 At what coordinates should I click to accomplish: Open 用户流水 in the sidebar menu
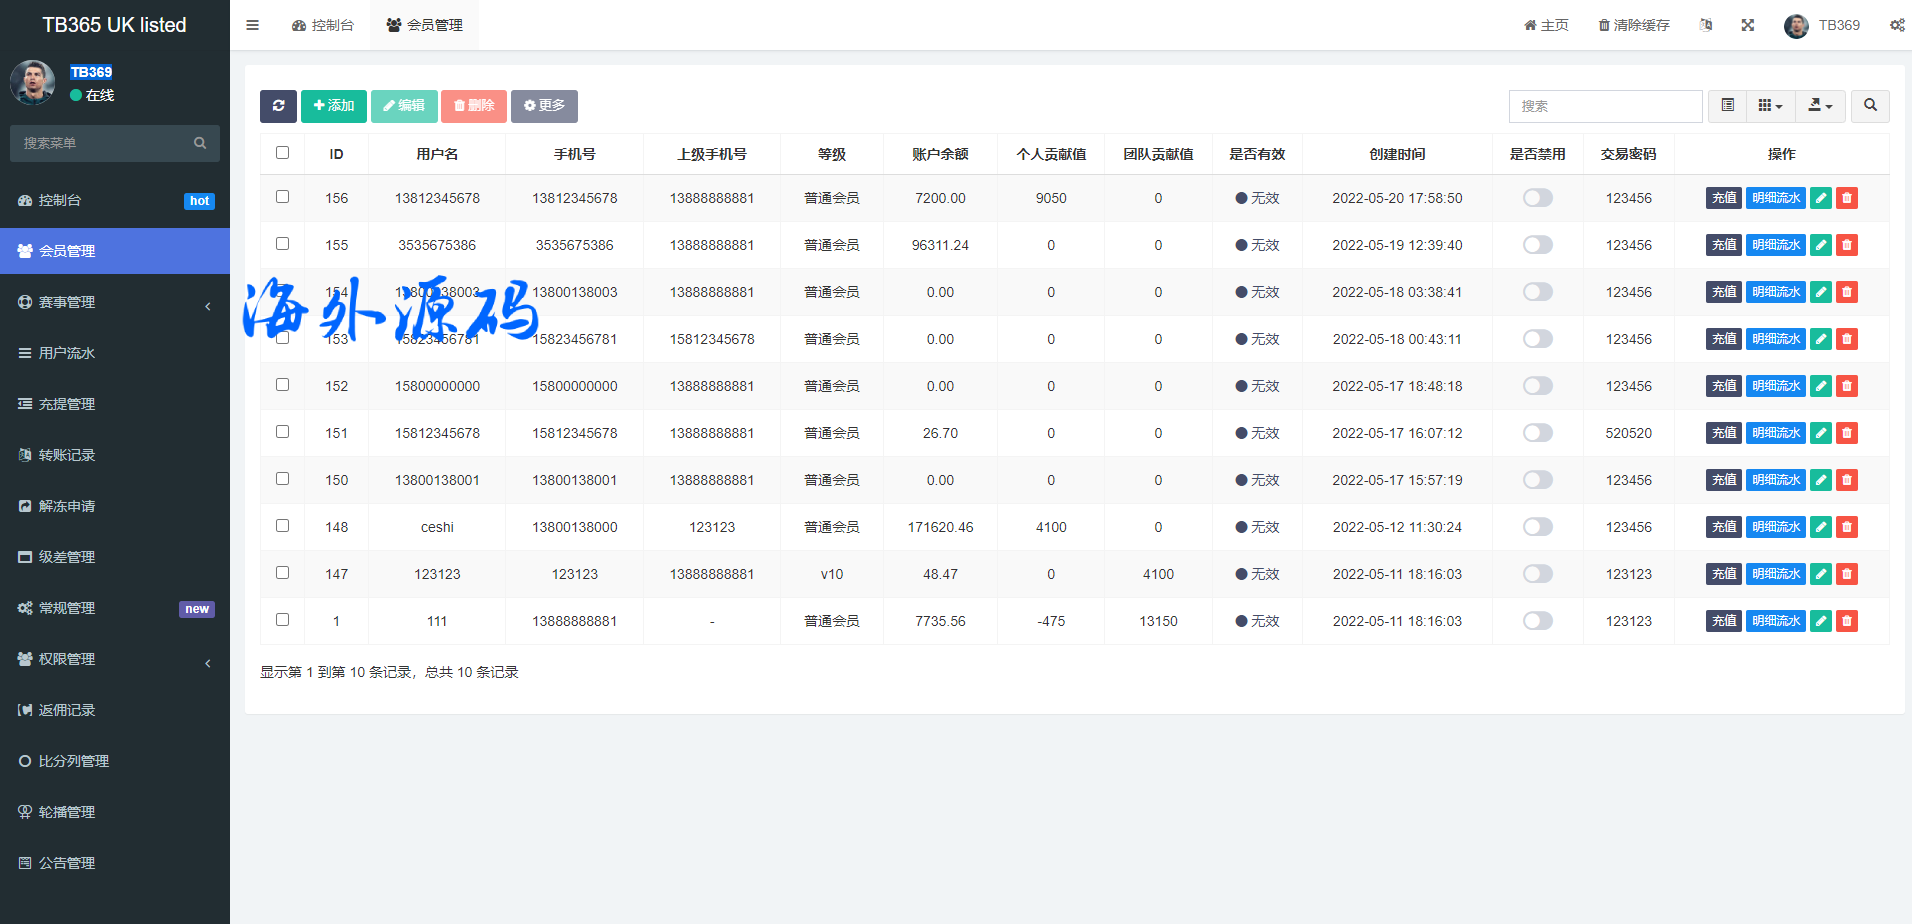tap(67, 353)
